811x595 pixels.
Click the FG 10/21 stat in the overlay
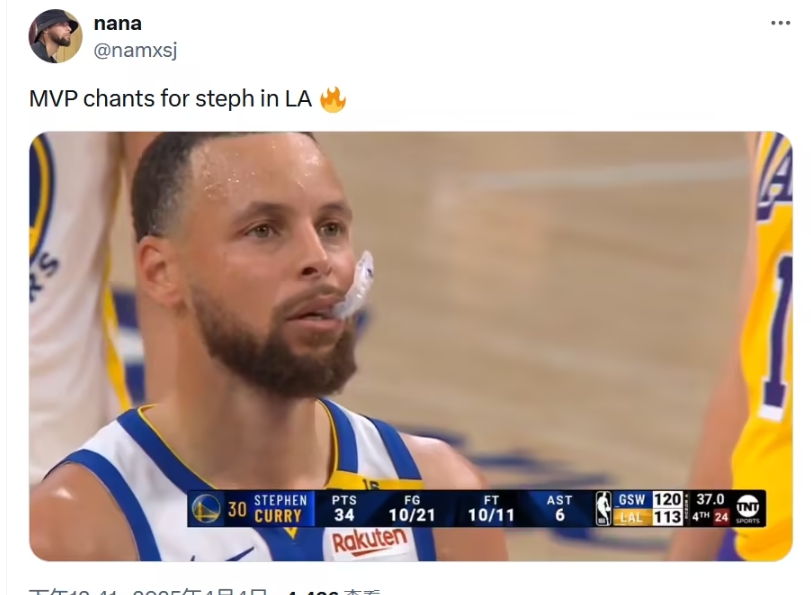(412, 508)
